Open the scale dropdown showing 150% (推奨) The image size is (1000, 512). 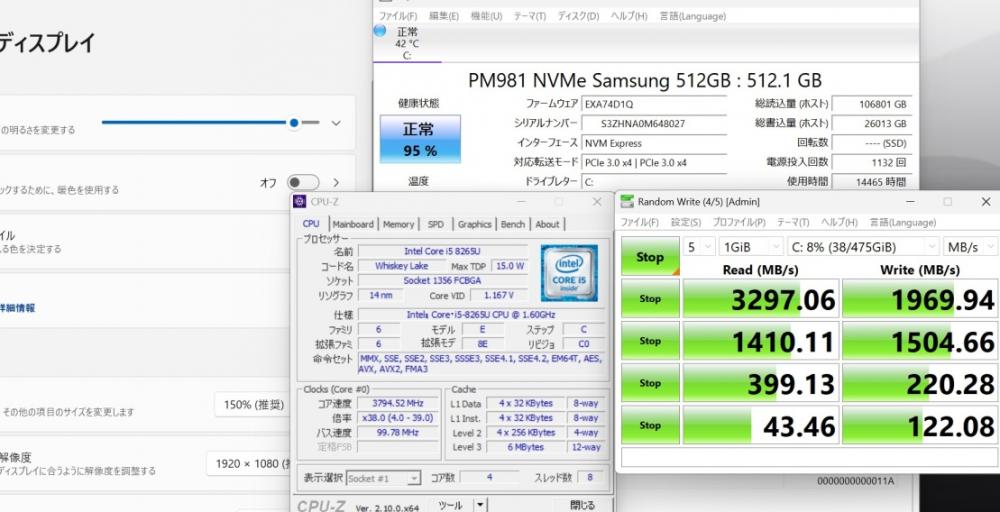(x=253, y=404)
